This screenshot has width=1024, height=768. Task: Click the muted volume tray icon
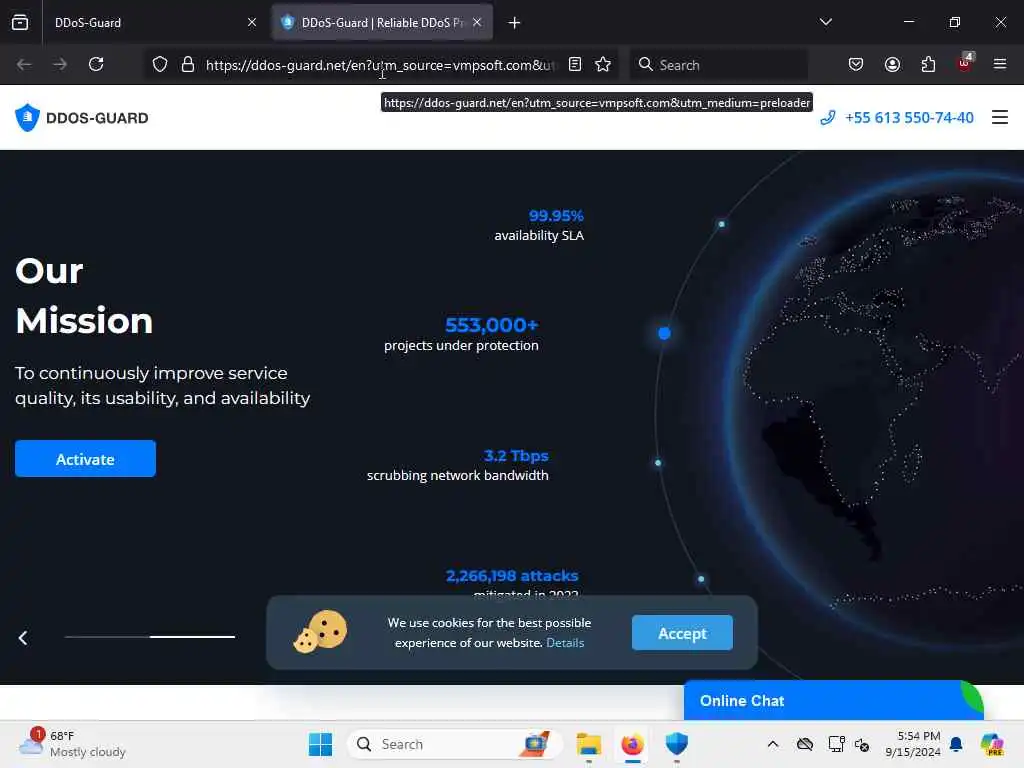coord(862,744)
